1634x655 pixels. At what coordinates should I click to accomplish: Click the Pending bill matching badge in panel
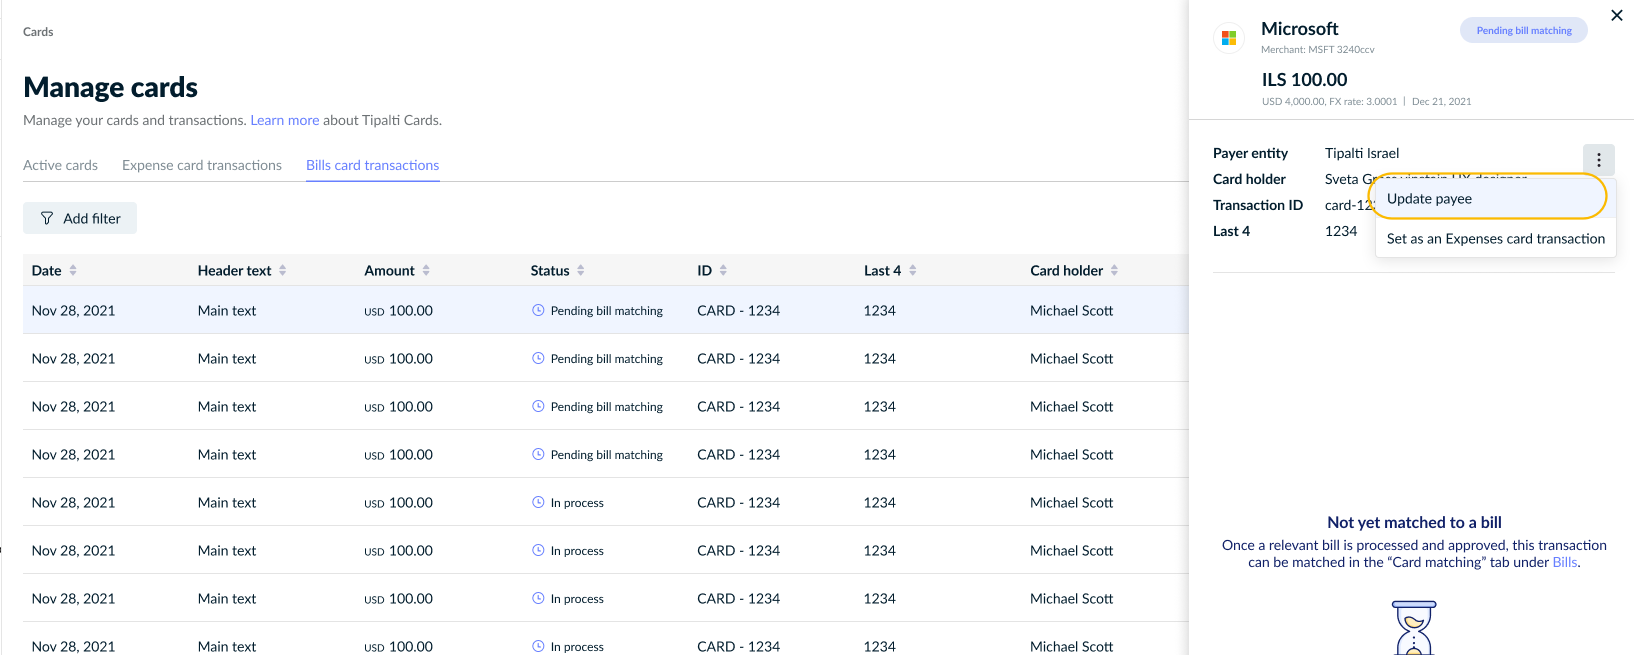click(x=1524, y=30)
